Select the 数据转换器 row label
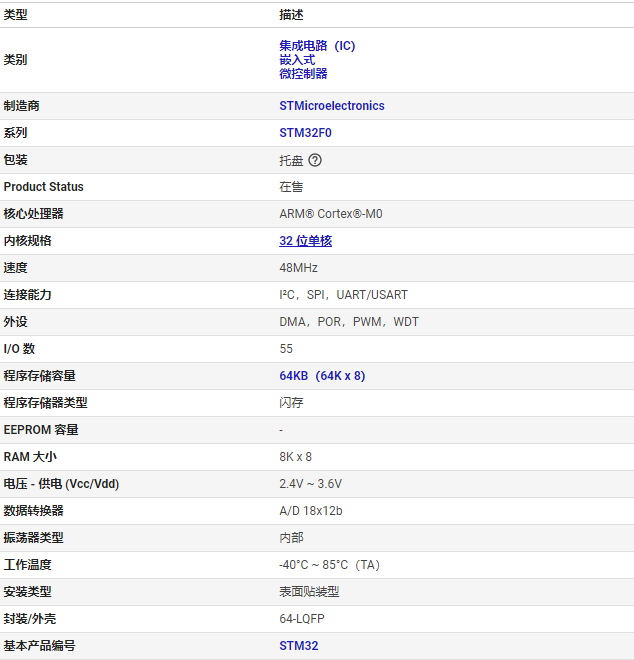 click(x=34, y=511)
